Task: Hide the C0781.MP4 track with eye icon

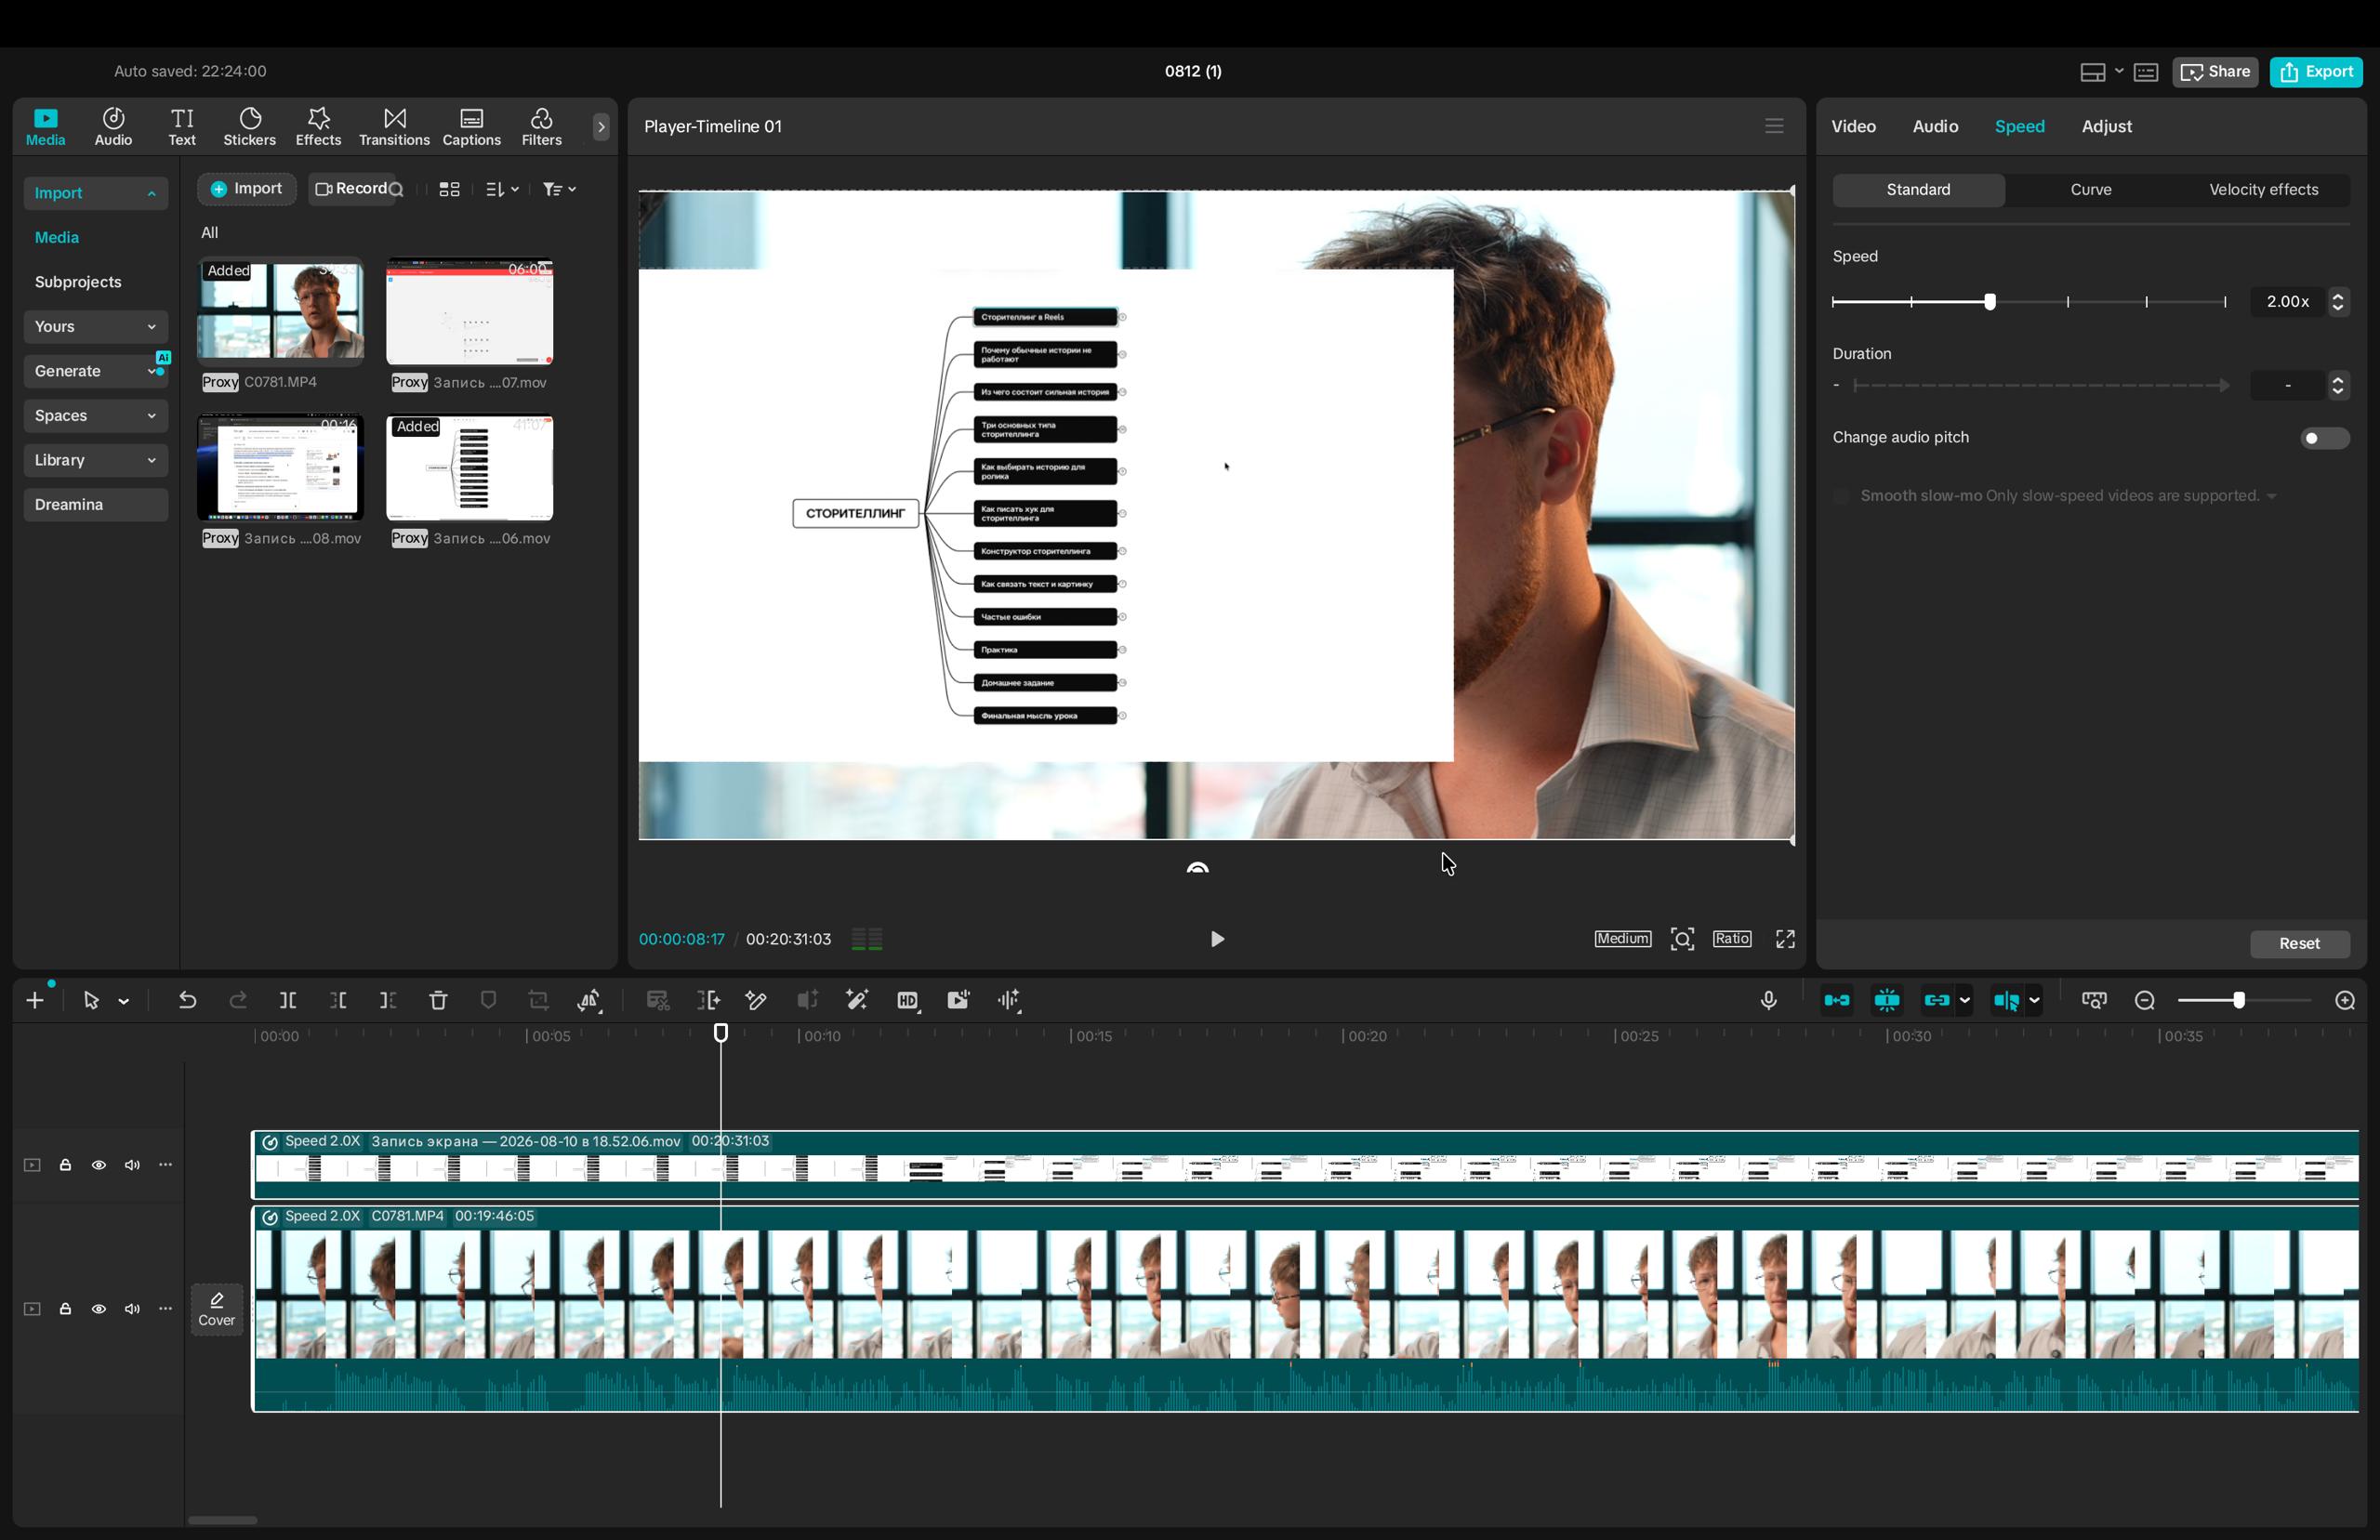Action: (x=98, y=1309)
